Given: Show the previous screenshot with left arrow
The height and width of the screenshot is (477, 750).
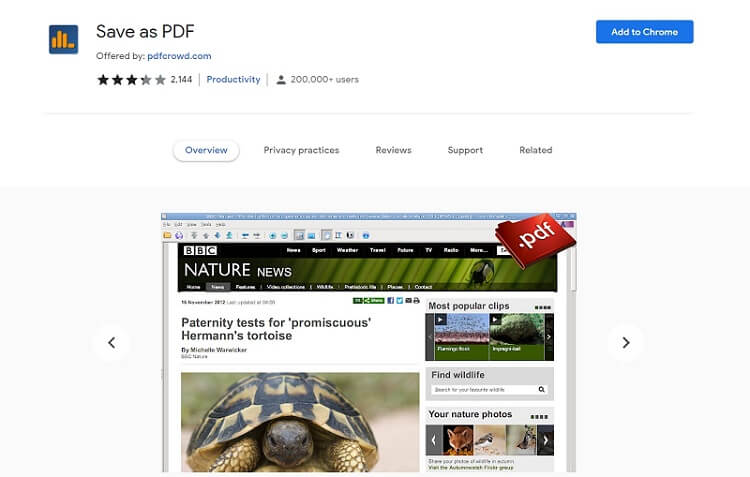Looking at the screenshot, I should tap(111, 343).
